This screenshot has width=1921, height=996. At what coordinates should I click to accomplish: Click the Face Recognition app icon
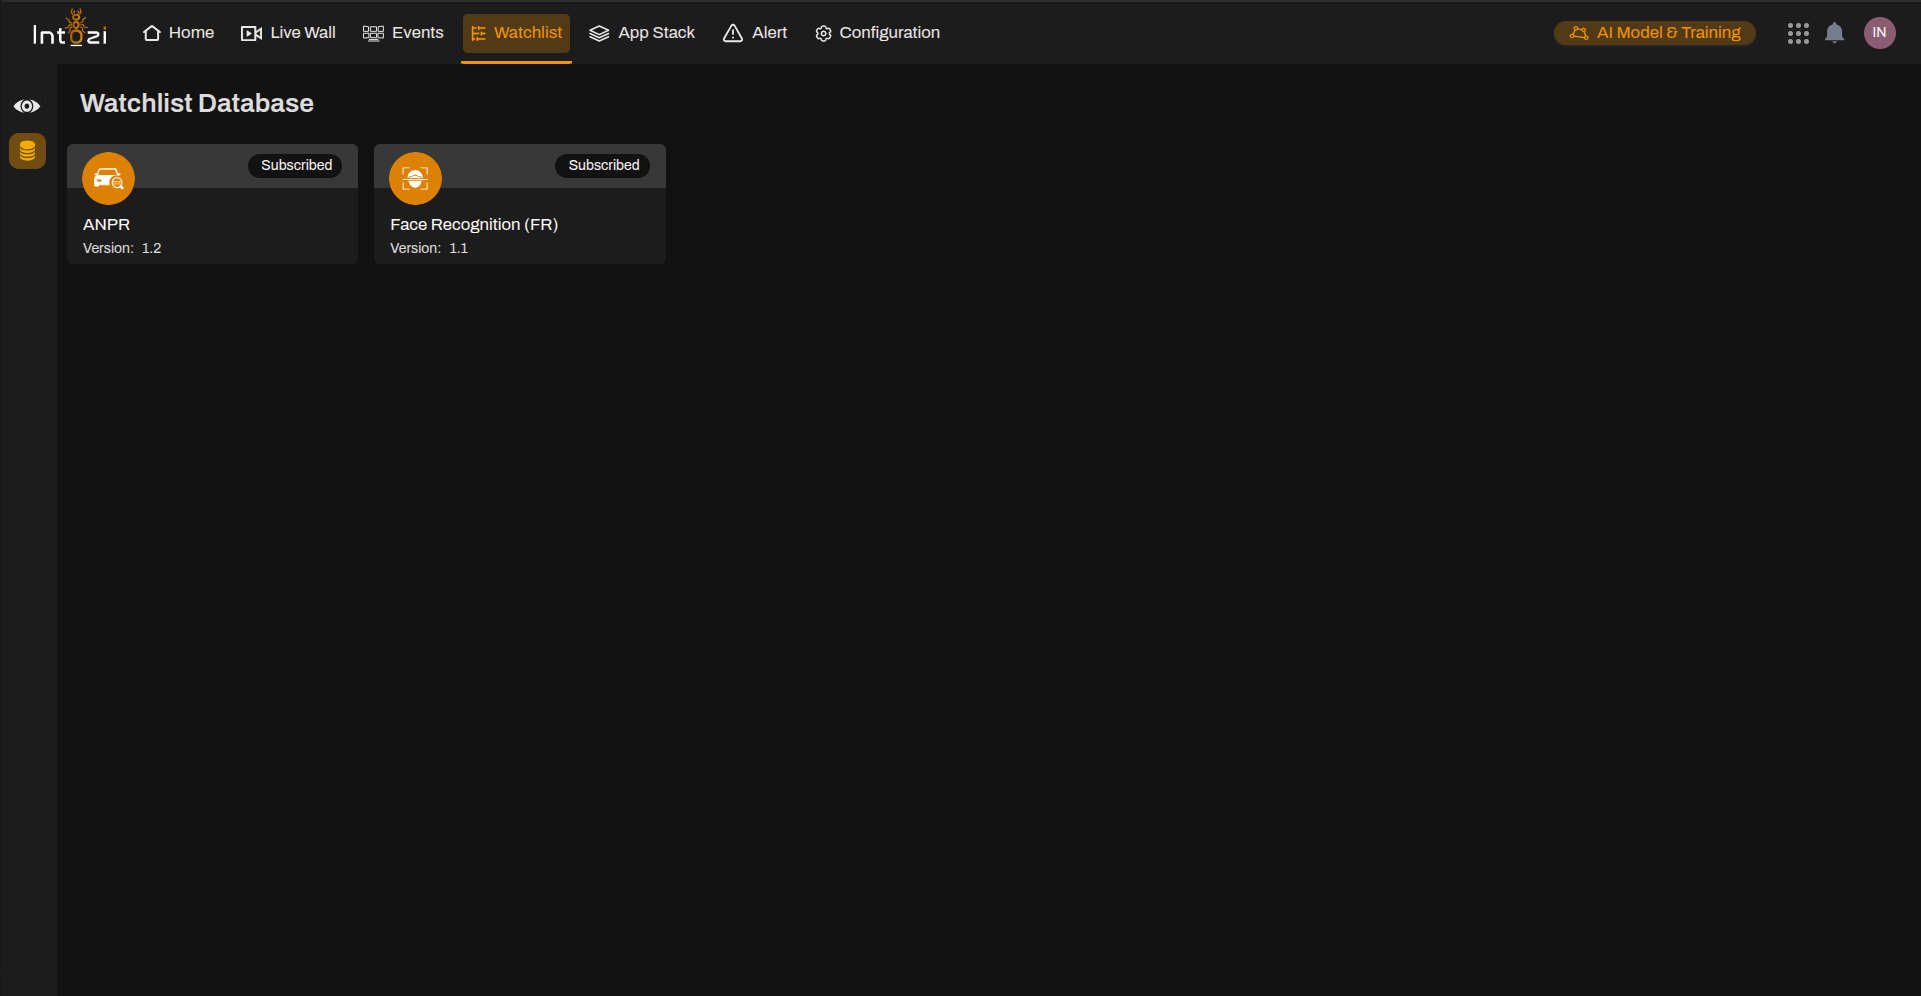415,178
